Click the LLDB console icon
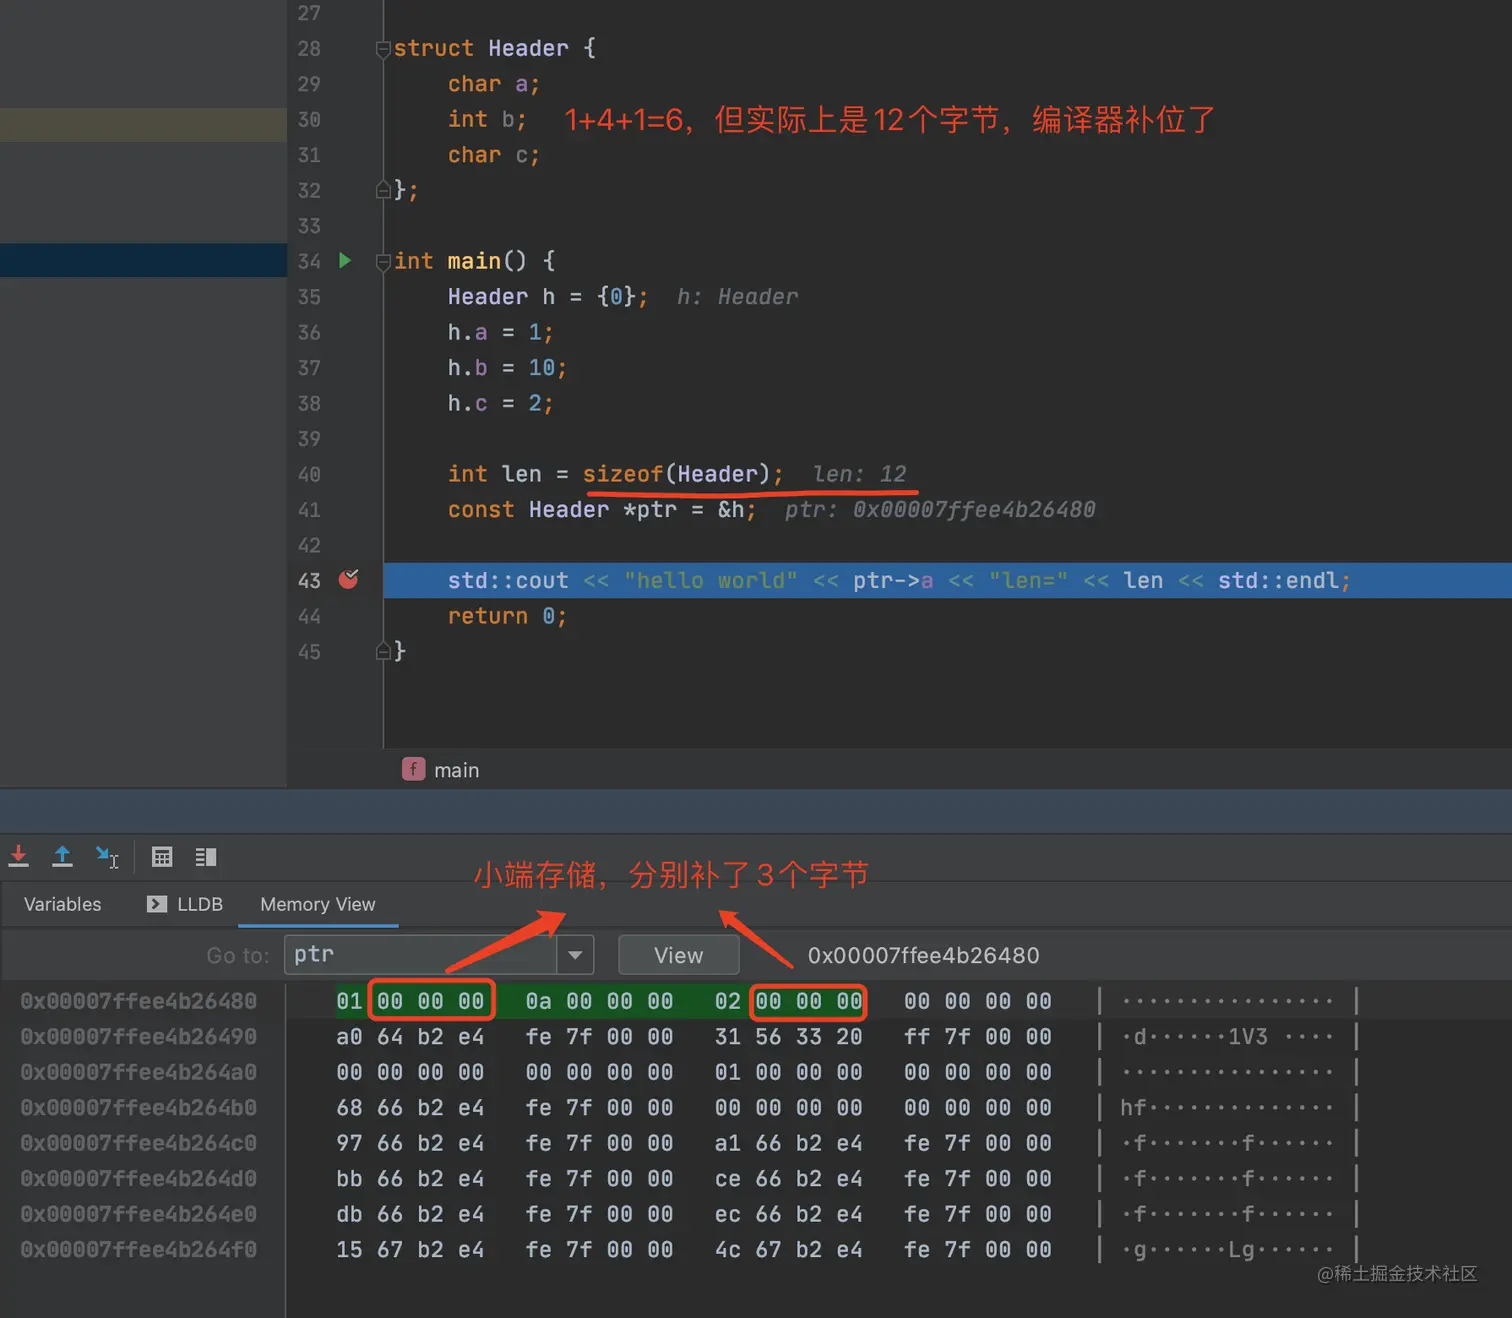The height and width of the screenshot is (1318, 1512). point(157,904)
